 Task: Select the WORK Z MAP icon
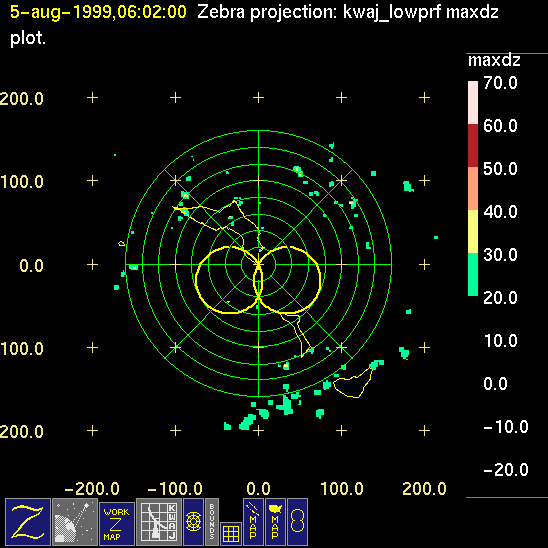click(117, 524)
